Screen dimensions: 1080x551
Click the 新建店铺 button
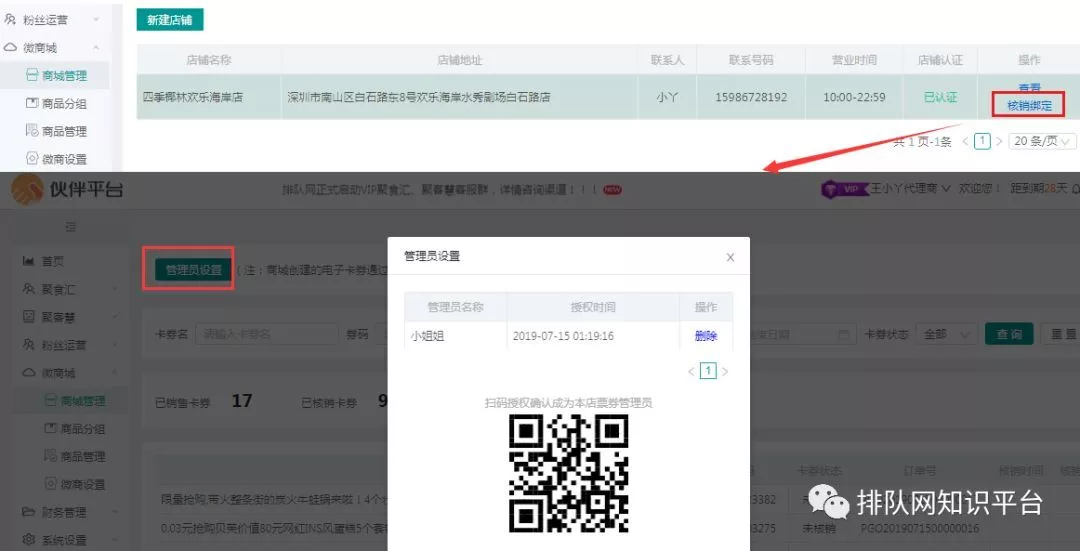click(x=170, y=20)
